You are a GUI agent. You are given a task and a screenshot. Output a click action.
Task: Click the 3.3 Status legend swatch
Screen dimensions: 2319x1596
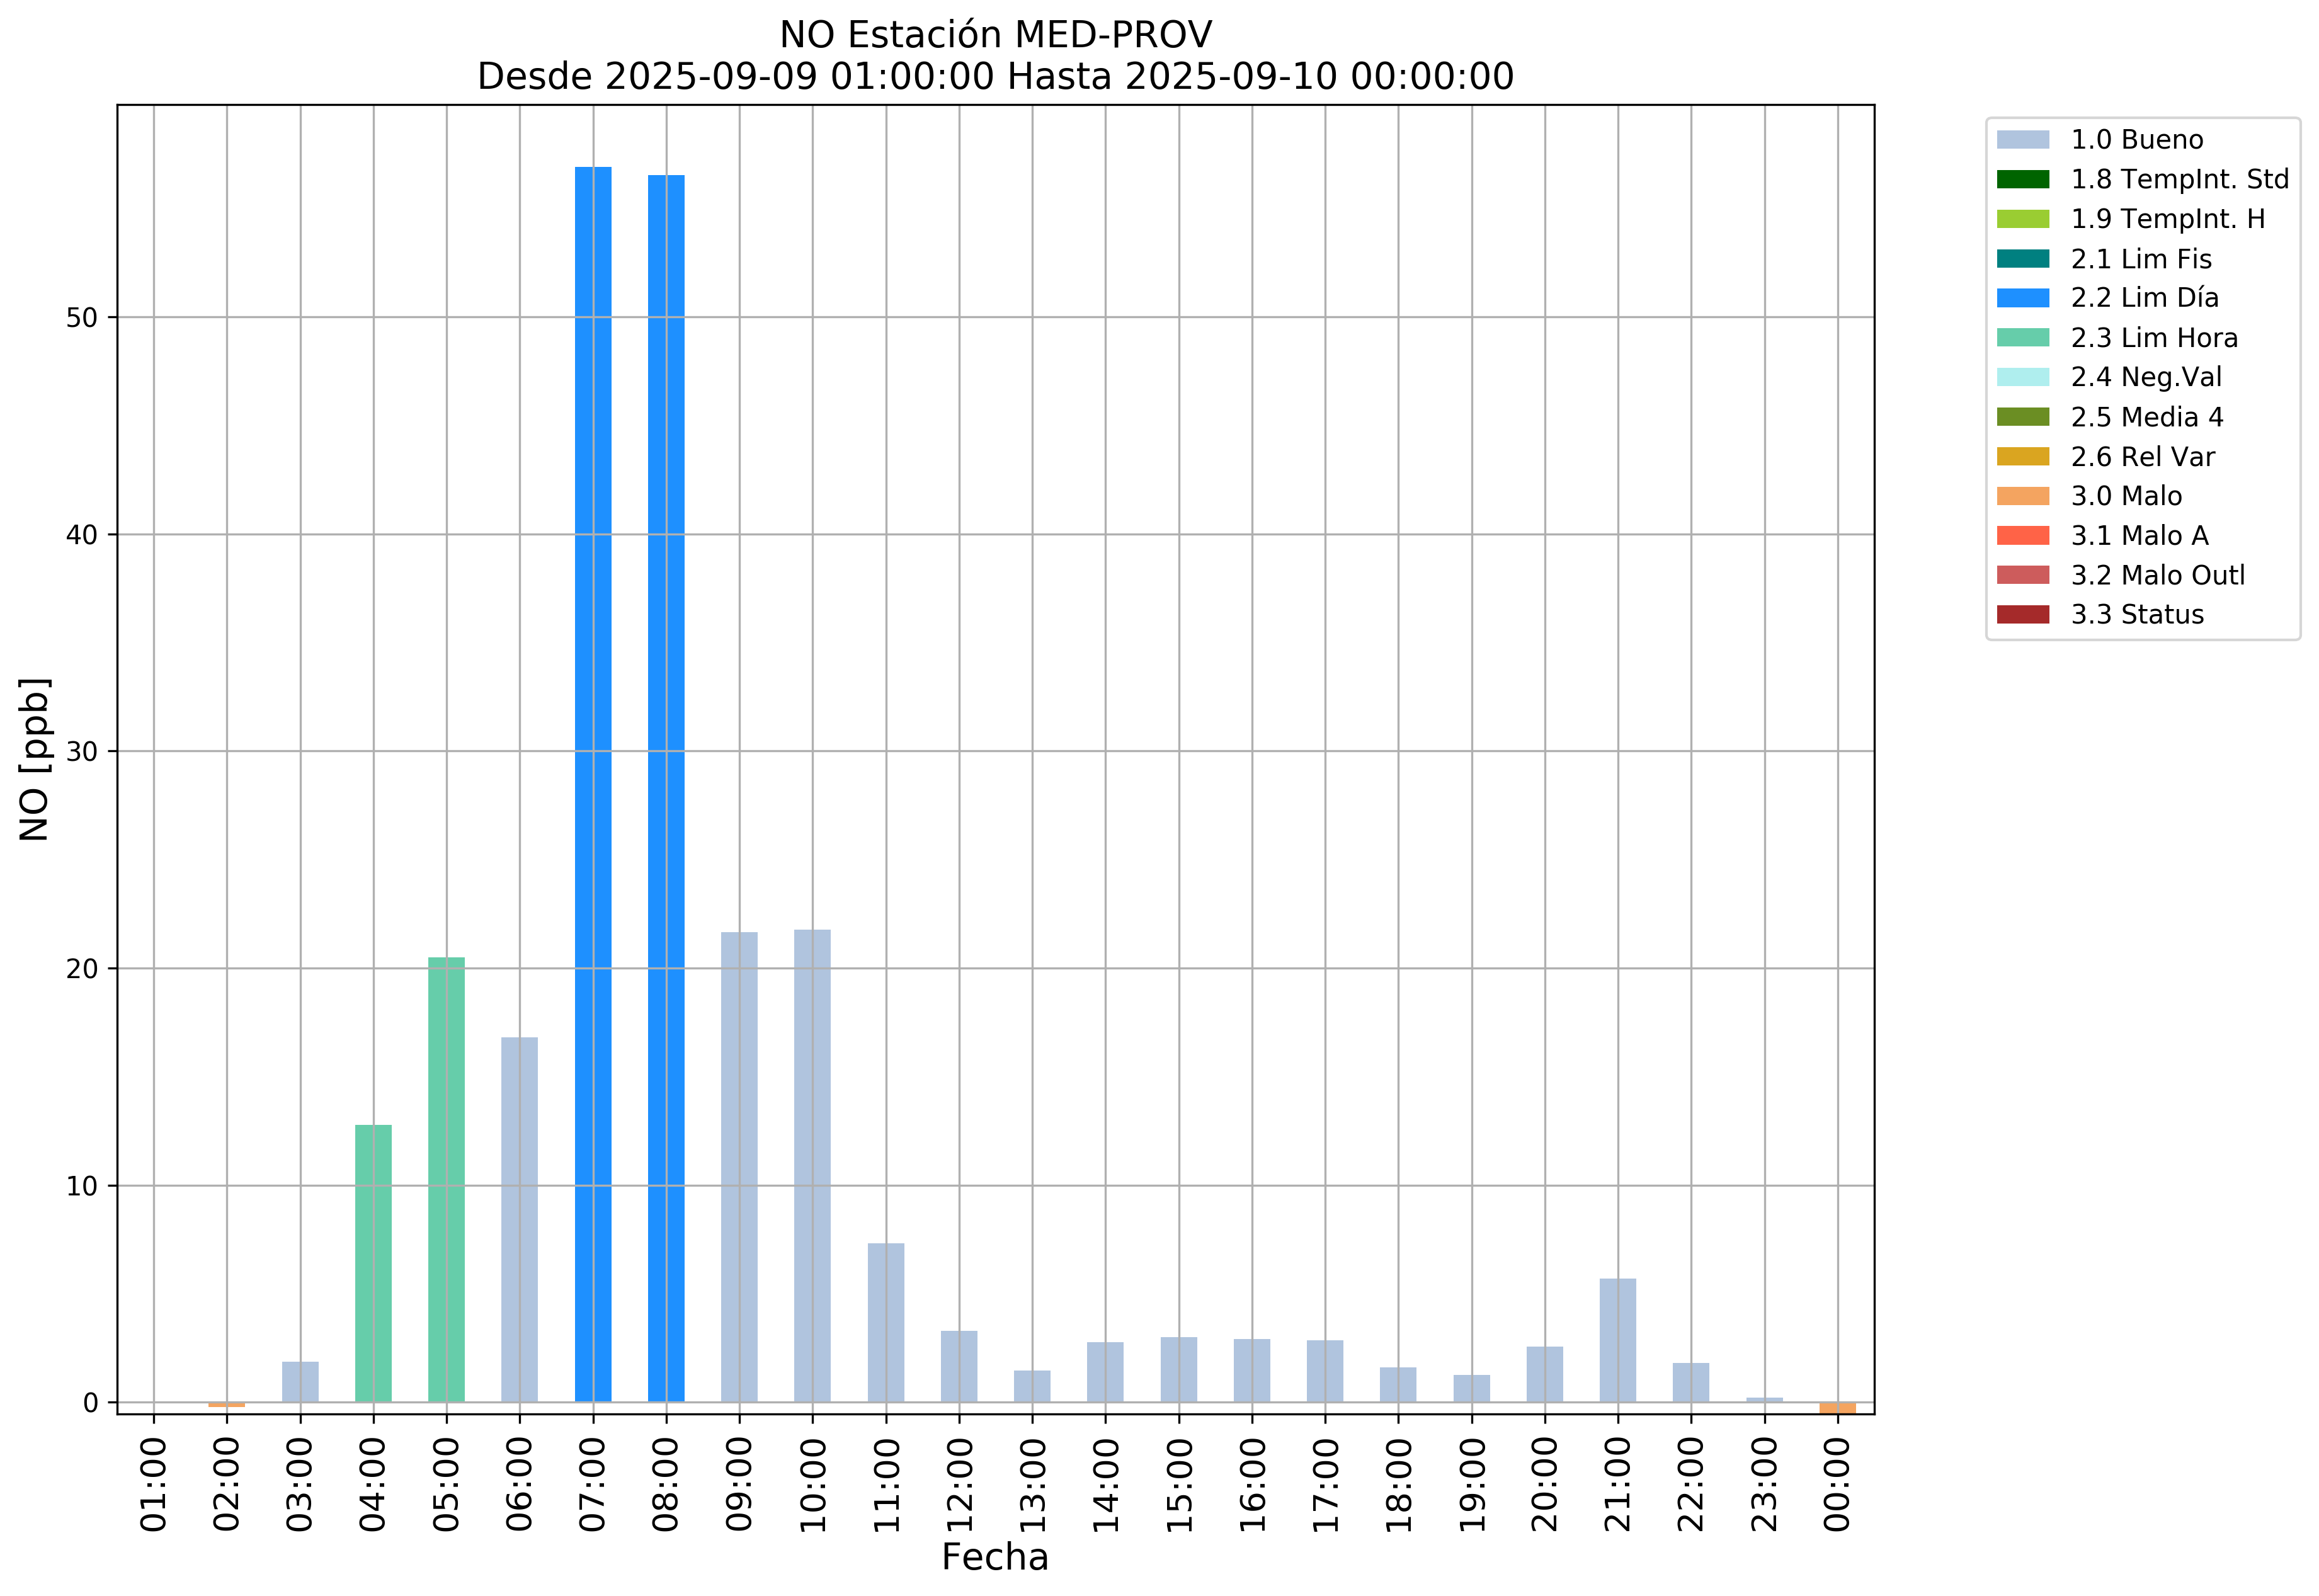click(2022, 614)
